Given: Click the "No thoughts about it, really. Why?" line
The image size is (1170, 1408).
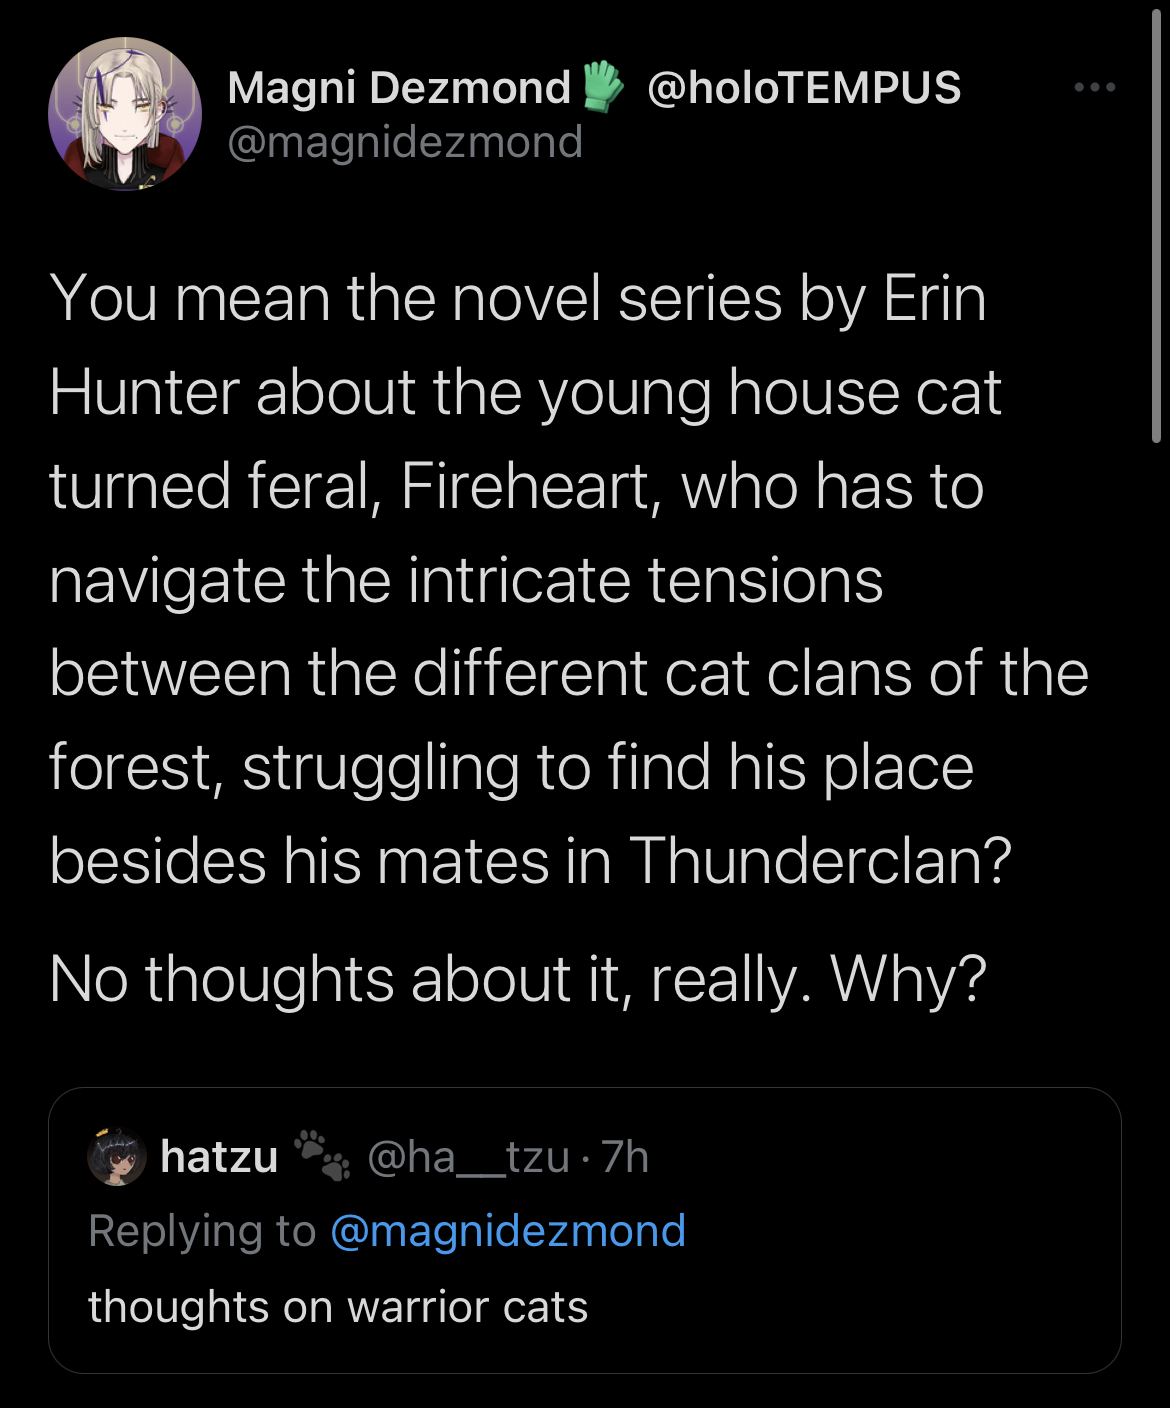Looking at the screenshot, I should [x=517, y=978].
